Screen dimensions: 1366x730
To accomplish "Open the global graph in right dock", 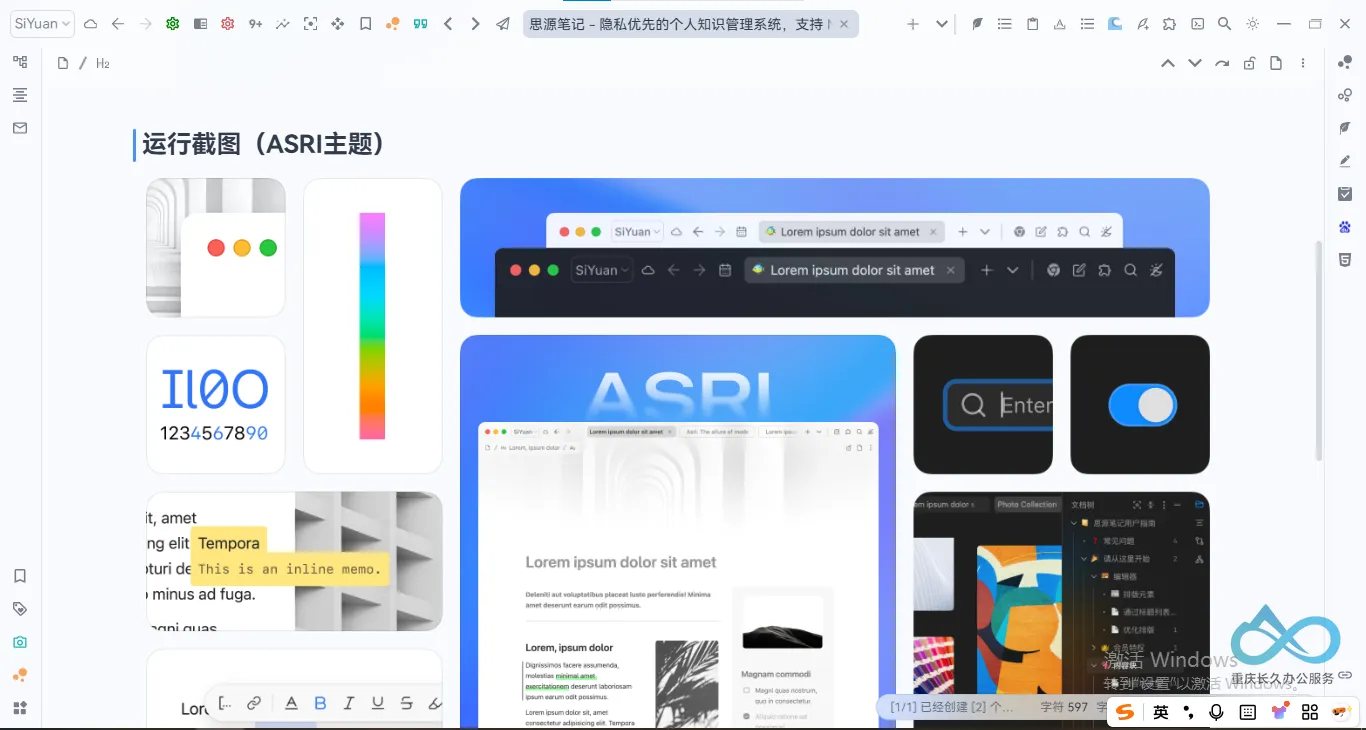I will click(1345, 95).
